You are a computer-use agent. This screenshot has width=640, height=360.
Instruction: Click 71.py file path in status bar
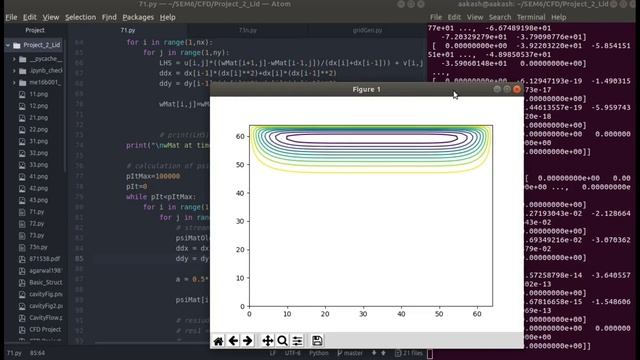14,353
